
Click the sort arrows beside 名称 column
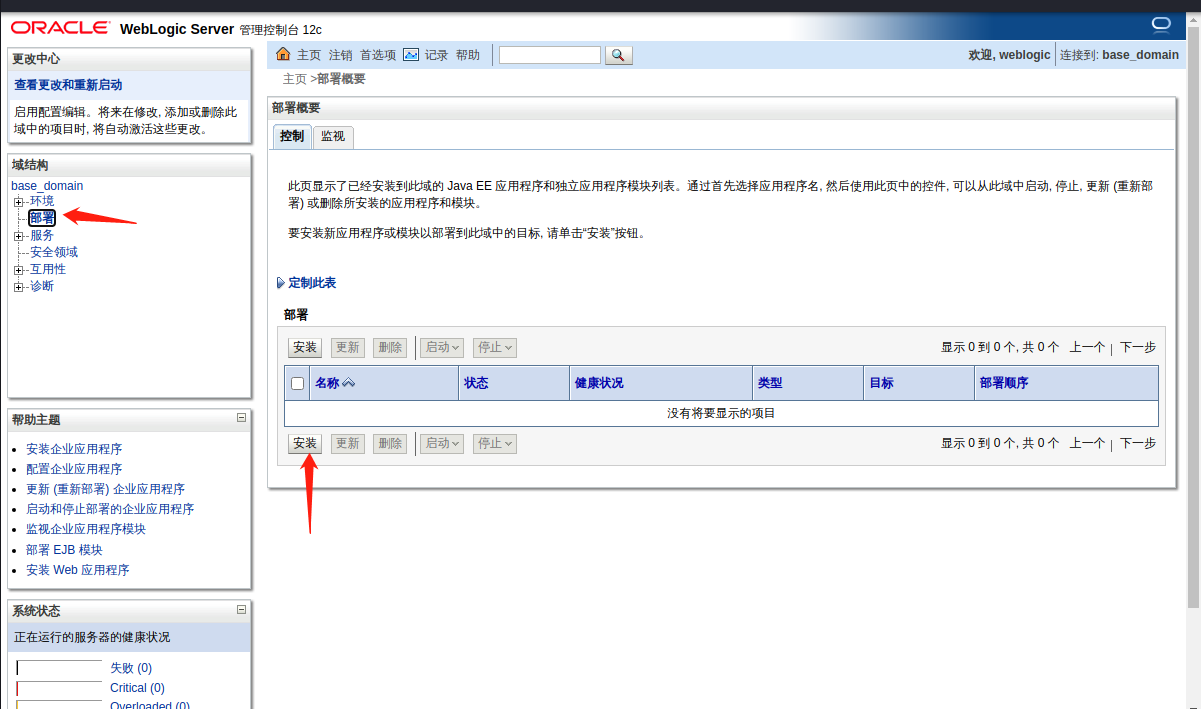click(x=349, y=383)
